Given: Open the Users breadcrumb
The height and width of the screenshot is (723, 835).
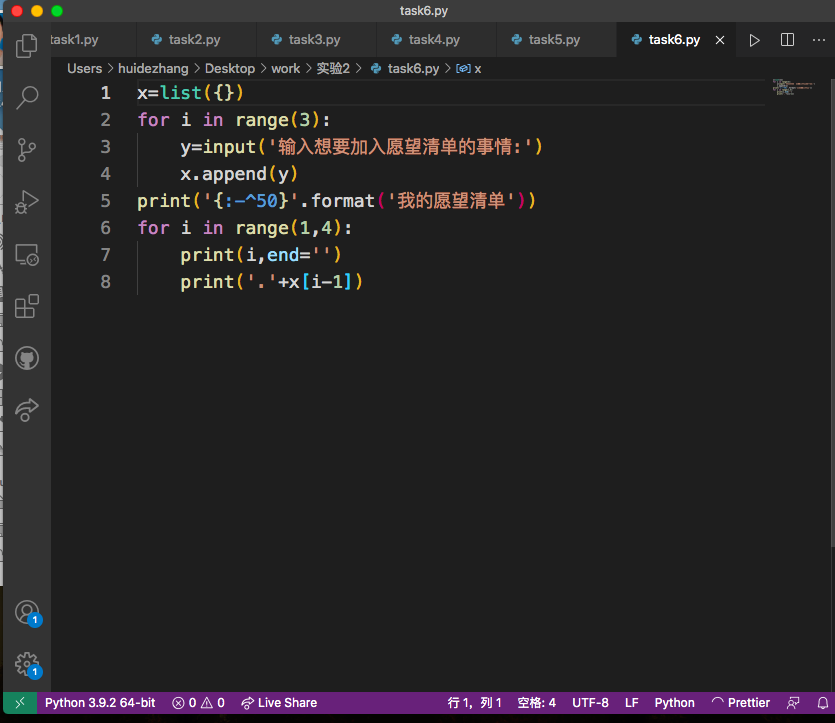Looking at the screenshot, I should (x=84, y=69).
